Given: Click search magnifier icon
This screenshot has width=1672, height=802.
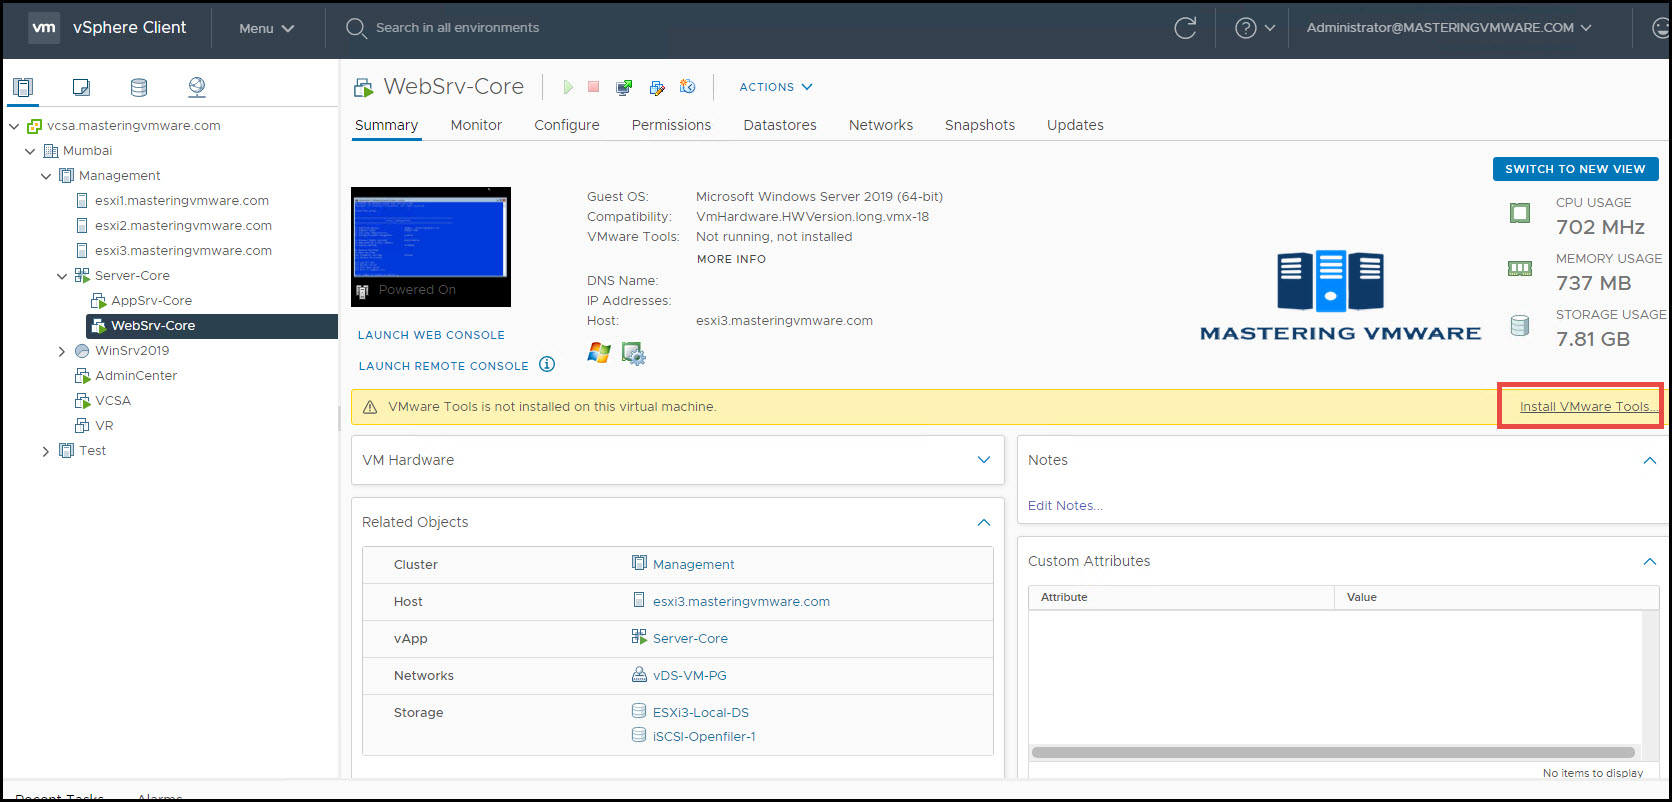Looking at the screenshot, I should (356, 28).
